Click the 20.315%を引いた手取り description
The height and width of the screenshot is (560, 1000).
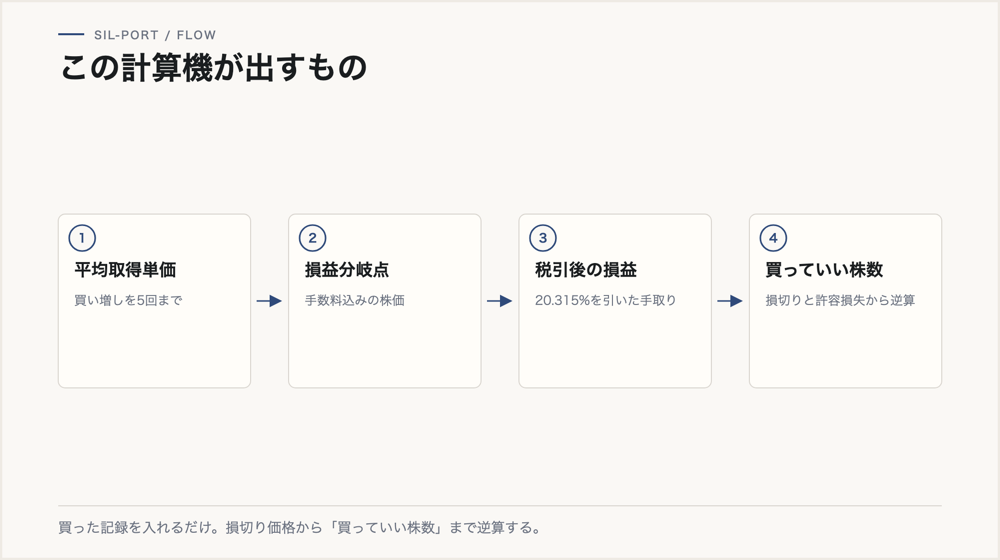point(605,300)
